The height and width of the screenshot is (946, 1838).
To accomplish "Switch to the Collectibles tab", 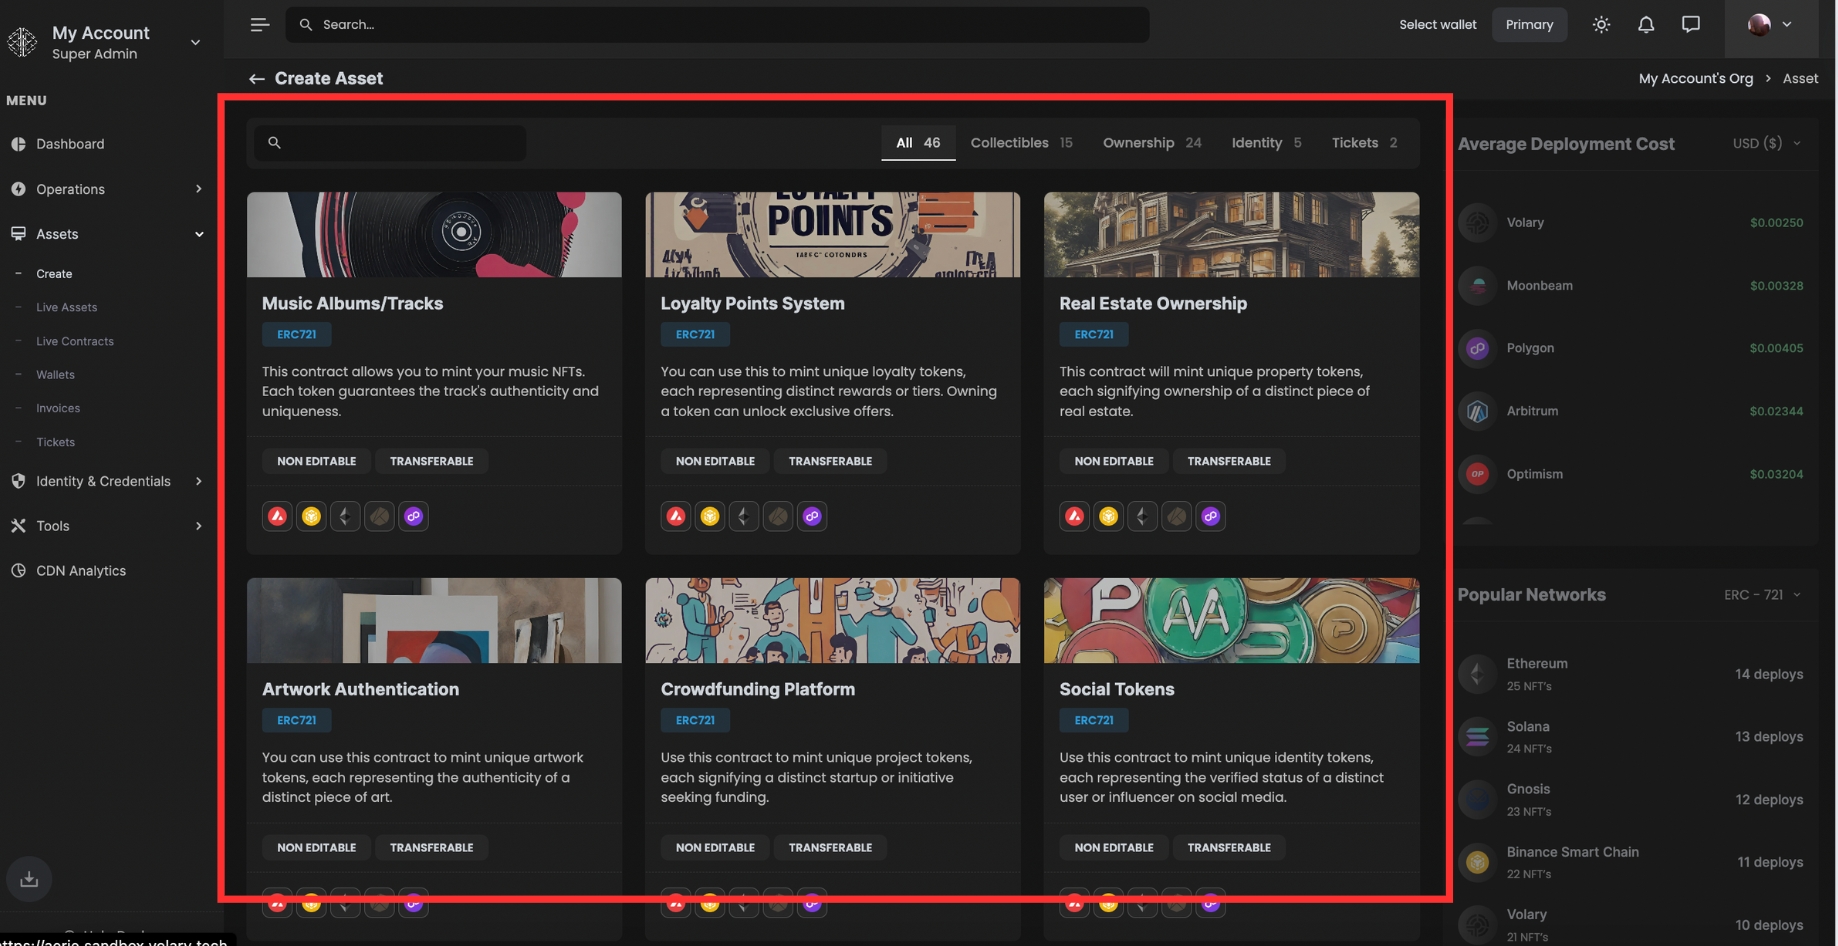I will coord(1021,143).
